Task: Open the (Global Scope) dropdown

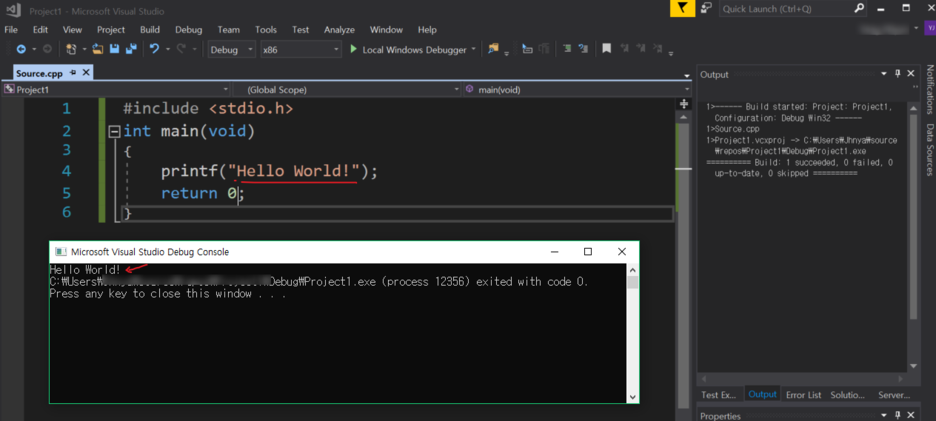Action: tap(346, 90)
